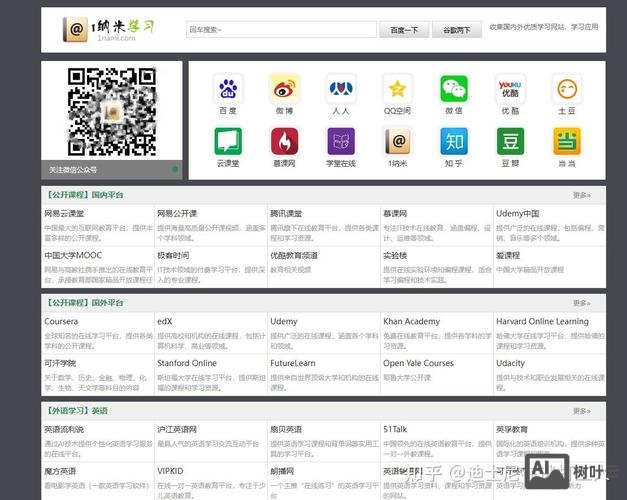
Task: Click the 关注微信公众号 bar
Action: [112, 170]
